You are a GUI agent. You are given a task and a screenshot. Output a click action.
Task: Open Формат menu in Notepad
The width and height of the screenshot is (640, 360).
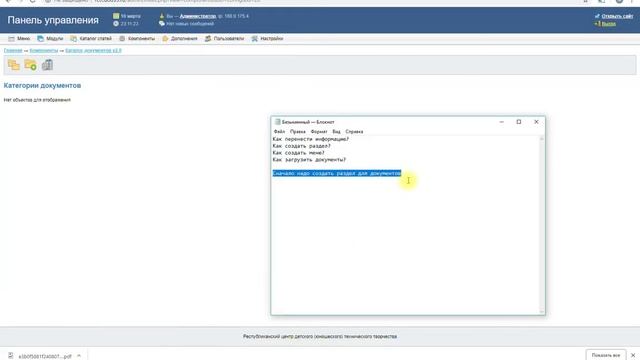pyautogui.click(x=319, y=131)
